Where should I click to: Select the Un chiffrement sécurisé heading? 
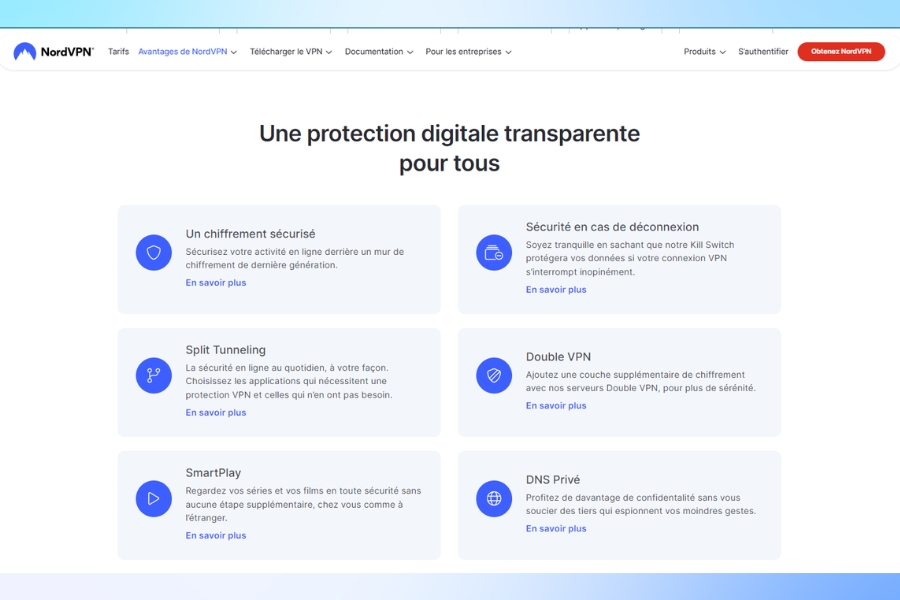(250, 234)
